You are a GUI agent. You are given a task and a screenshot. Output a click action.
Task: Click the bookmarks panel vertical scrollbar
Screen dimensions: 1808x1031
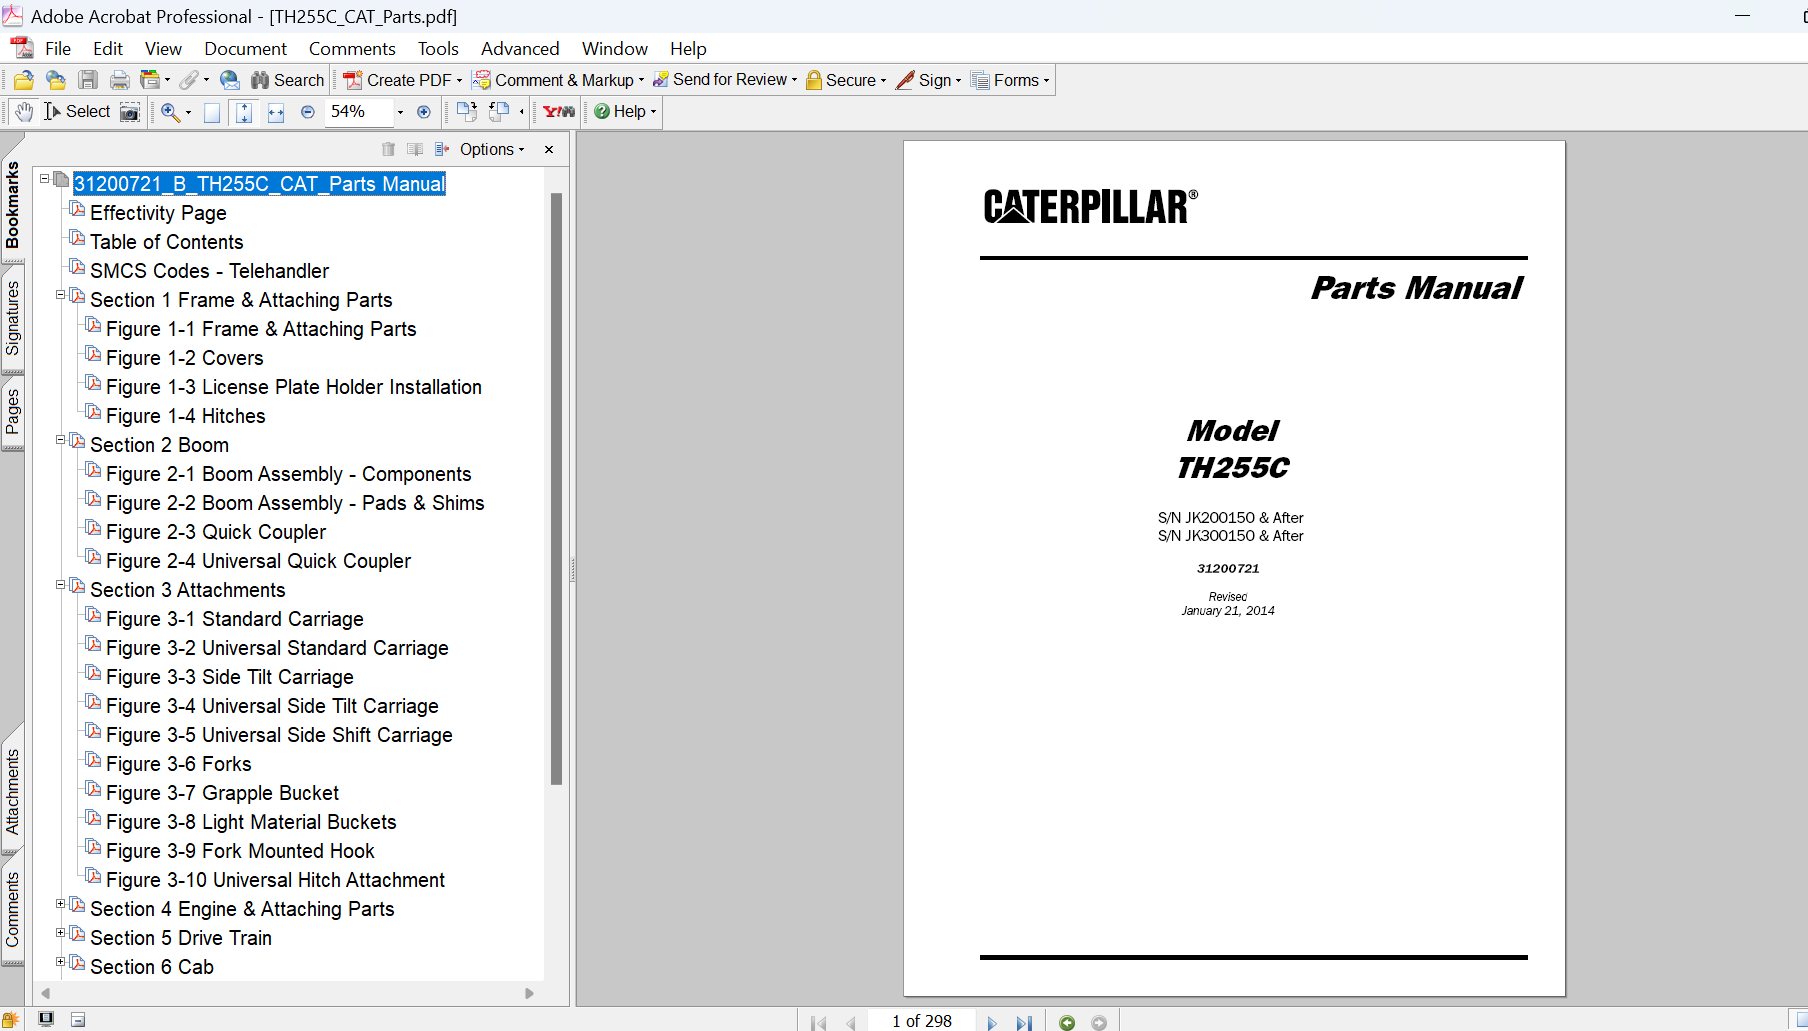[557, 488]
